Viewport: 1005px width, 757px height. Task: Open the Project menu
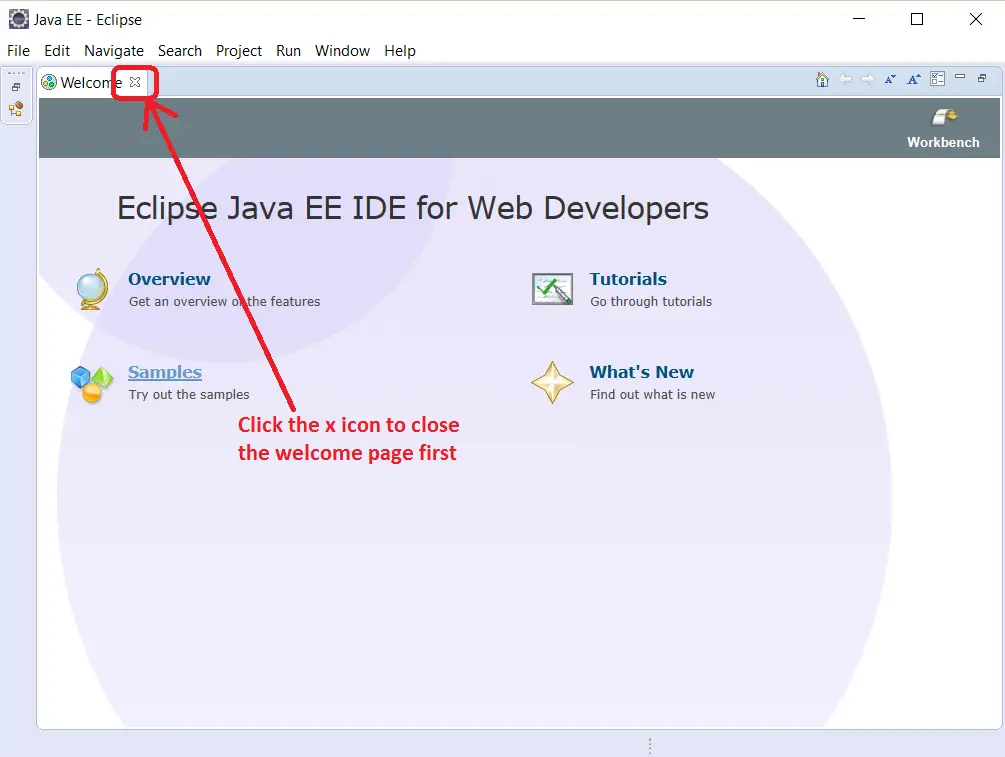pos(238,51)
